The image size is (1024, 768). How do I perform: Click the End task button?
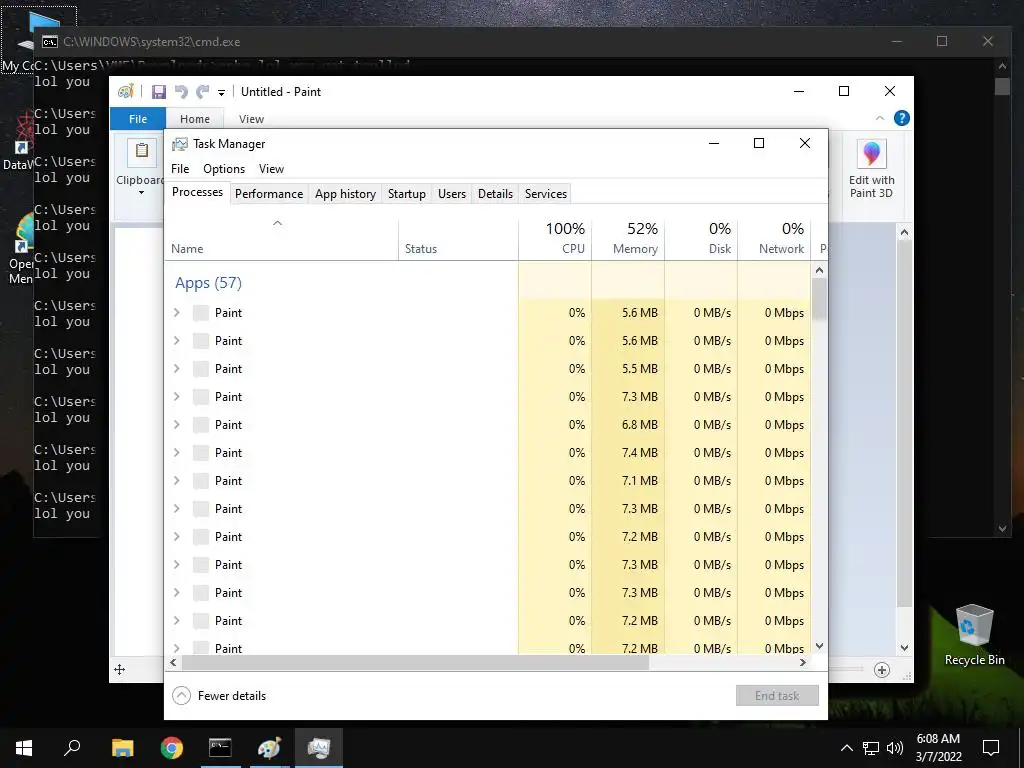(x=777, y=696)
